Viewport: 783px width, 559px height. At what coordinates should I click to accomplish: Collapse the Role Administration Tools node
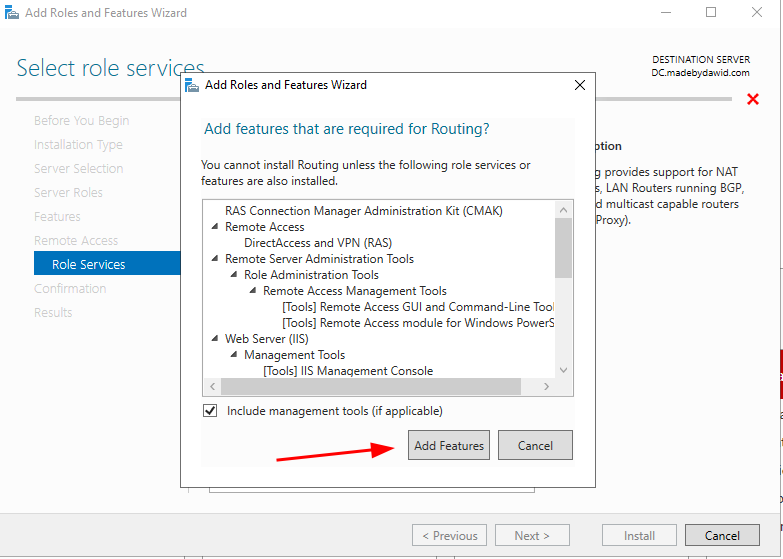pos(234,275)
